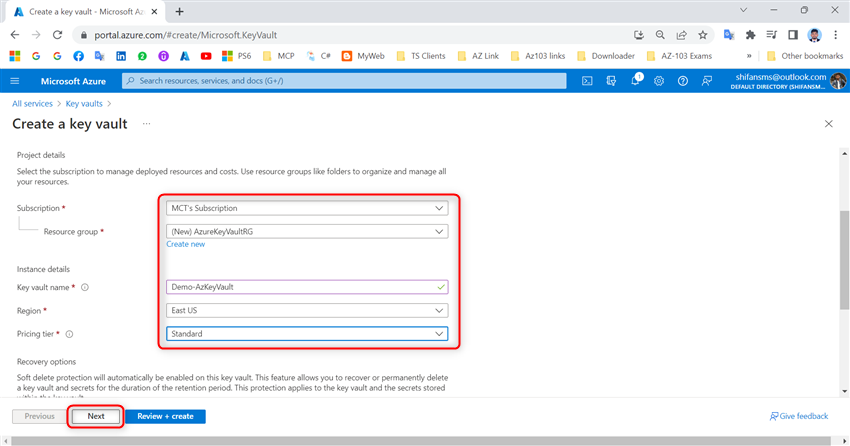Image resolution: width=850 pixels, height=446 pixels.
Task: Click the Microsoft Azure home title
Action: [x=73, y=81]
